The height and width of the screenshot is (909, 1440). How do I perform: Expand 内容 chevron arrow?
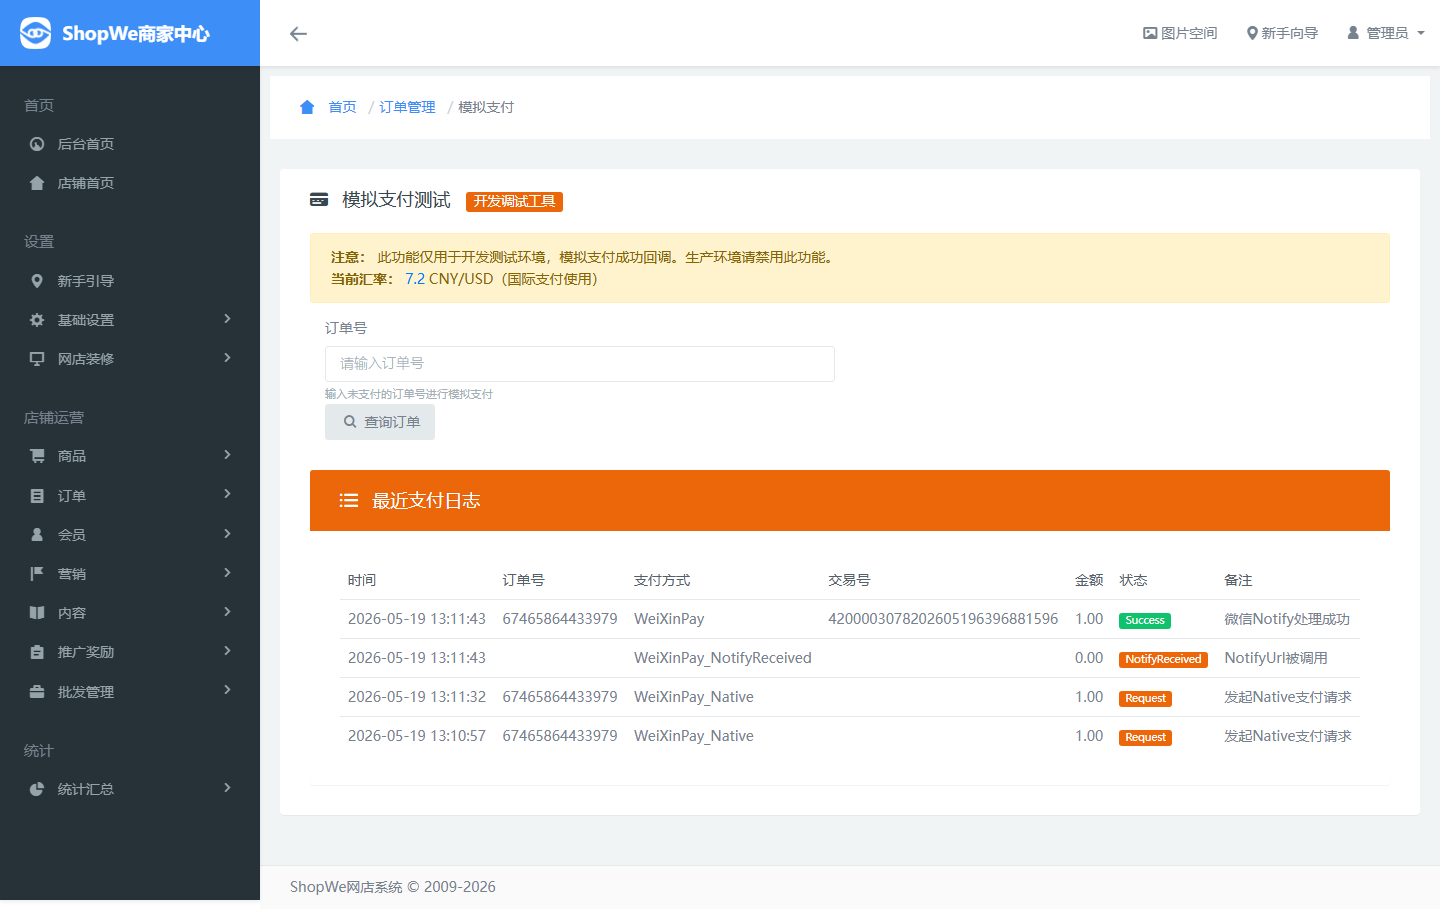(227, 612)
